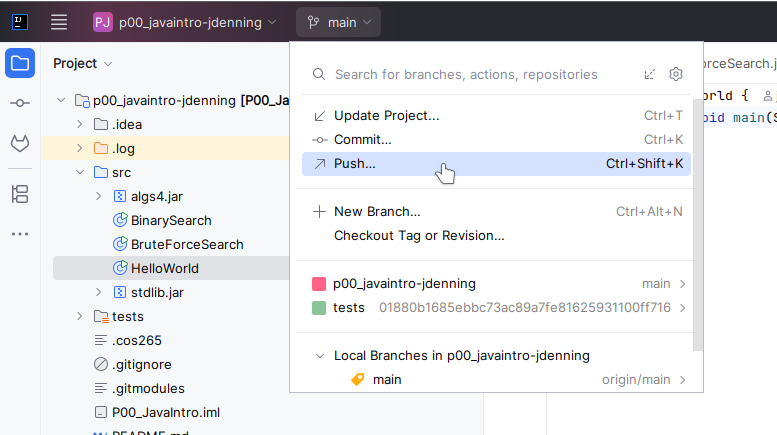Viewport: 777px width, 435px height.
Task: Collapse Local Branches section
Action: click(x=319, y=355)
